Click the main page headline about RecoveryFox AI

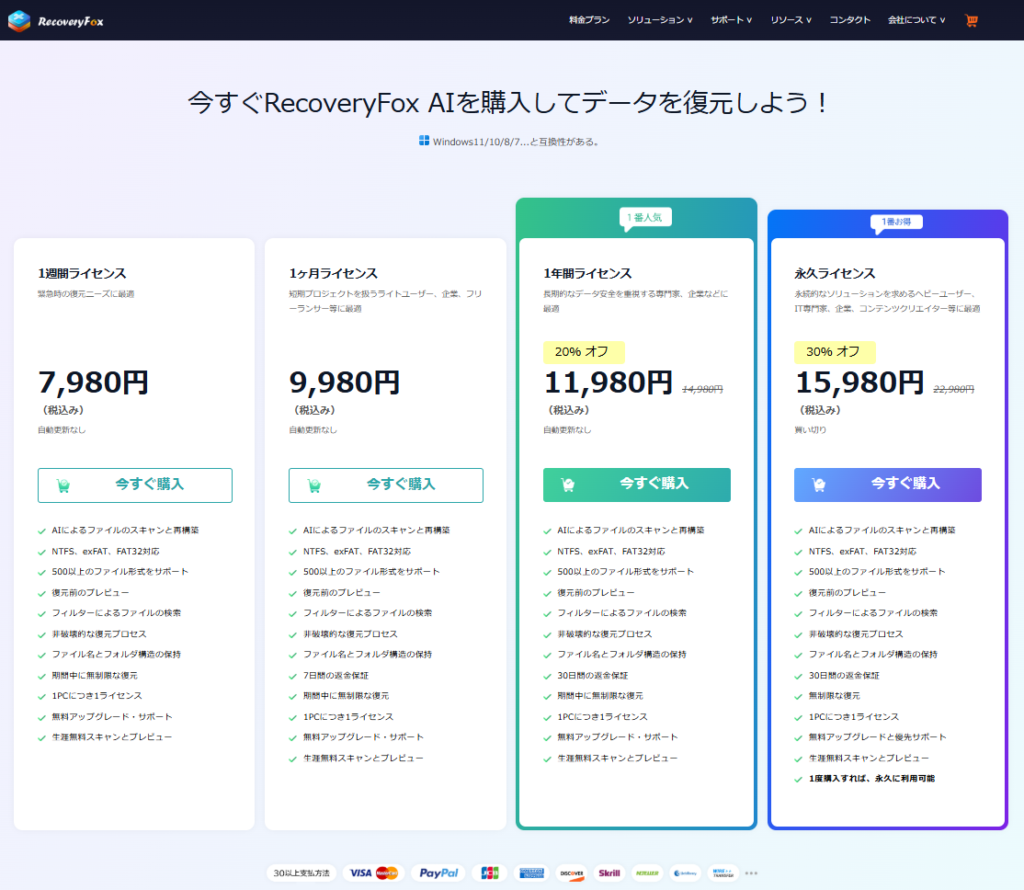pyautogui.click(x=509, y=103)
